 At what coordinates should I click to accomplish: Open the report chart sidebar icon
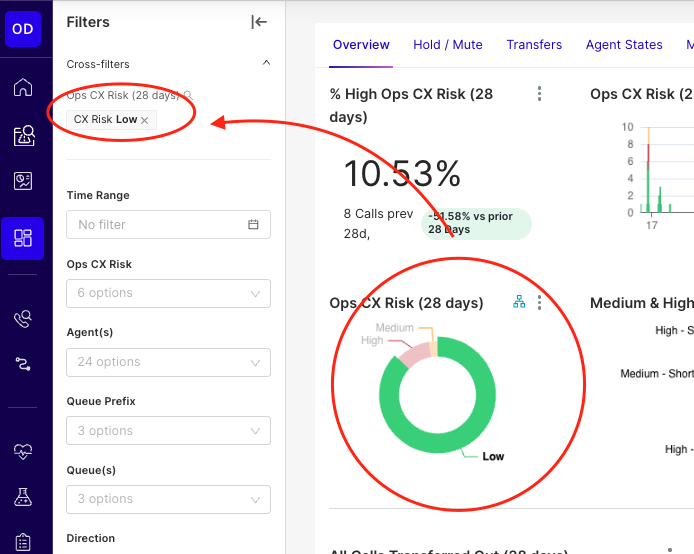coord(23,181)
